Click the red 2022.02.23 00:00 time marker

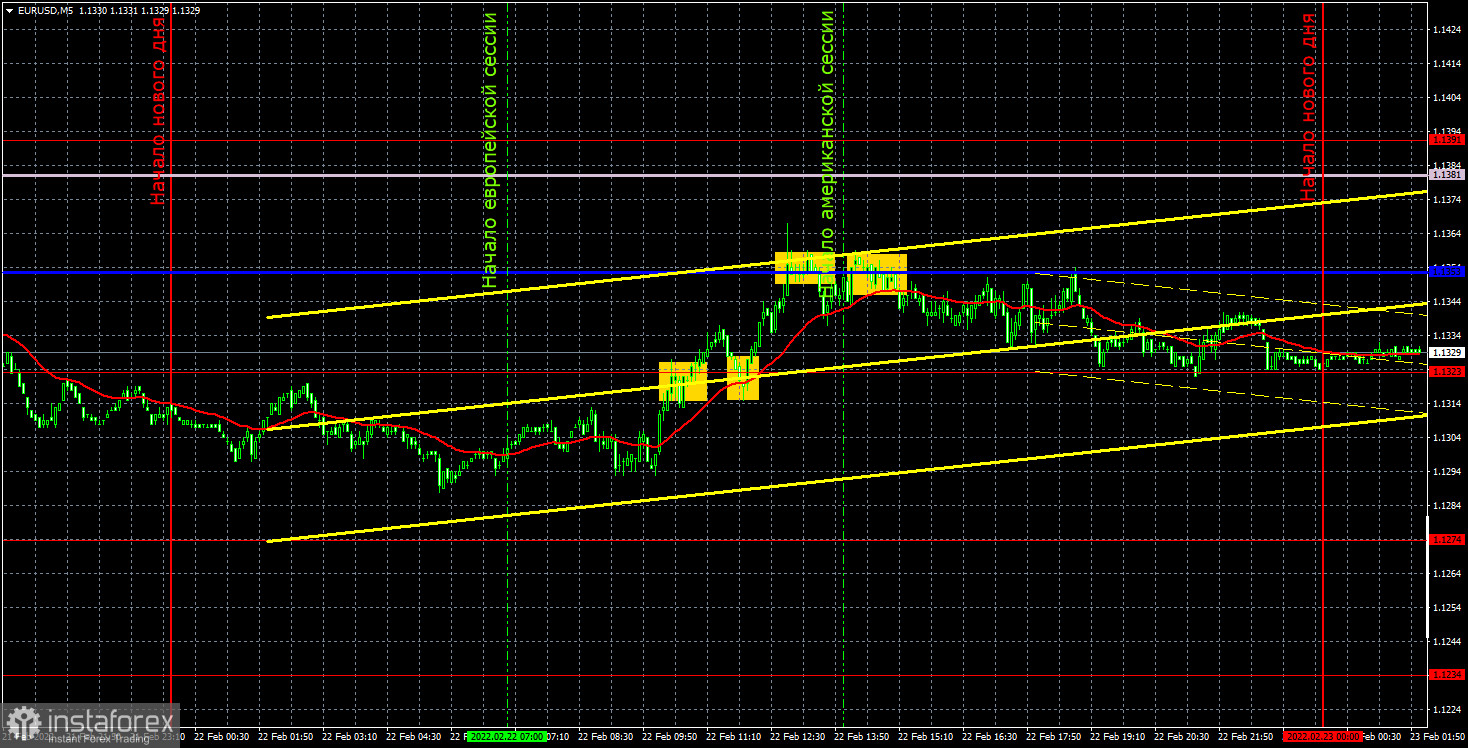coord(1322,736)
